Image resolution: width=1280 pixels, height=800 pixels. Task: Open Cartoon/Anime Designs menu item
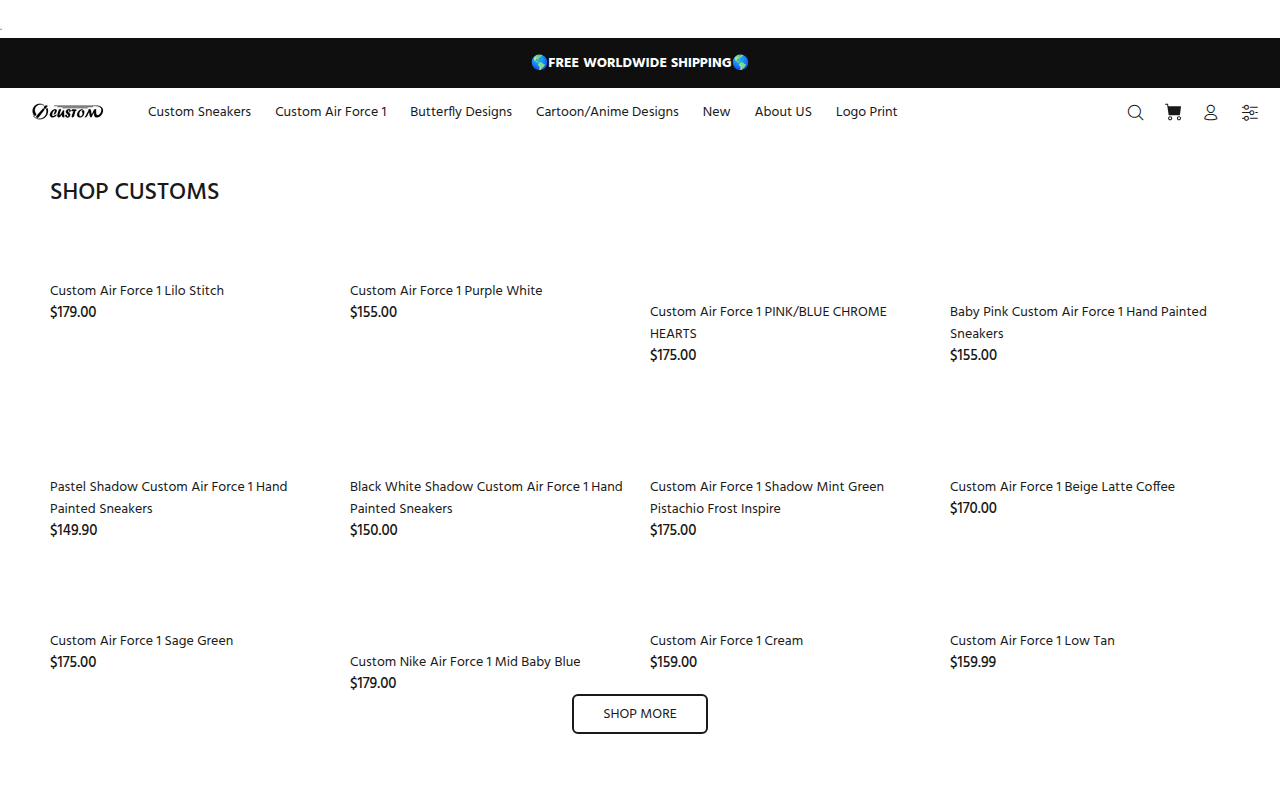(607, 112)
